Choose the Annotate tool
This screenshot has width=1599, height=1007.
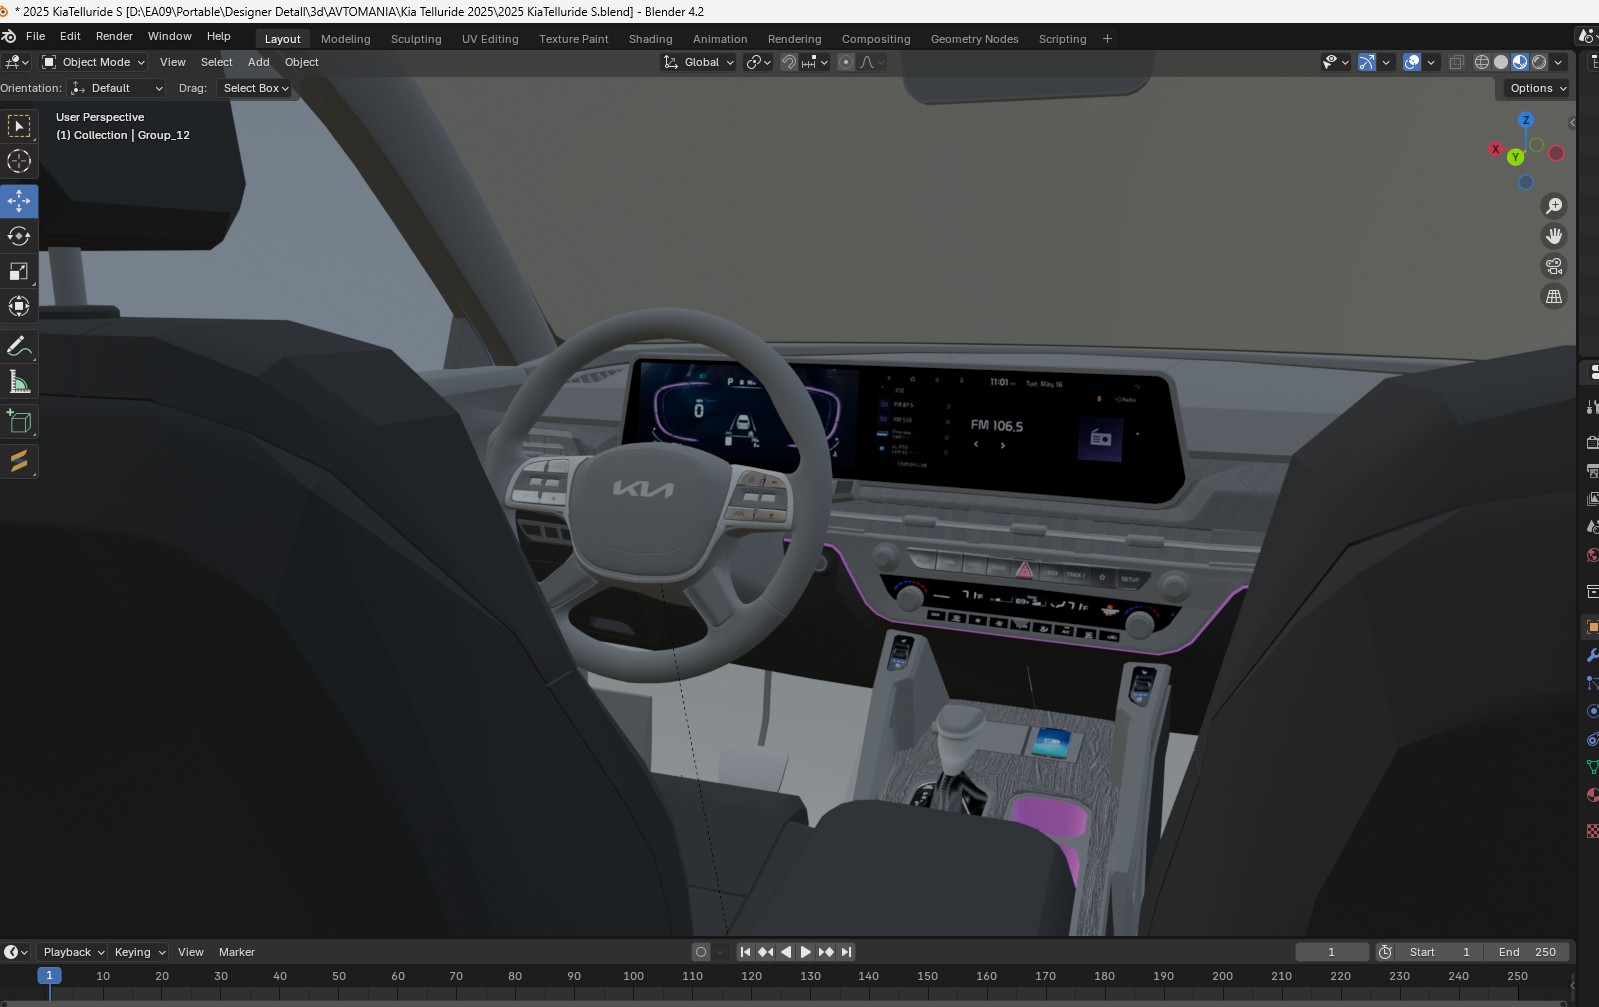19,346
